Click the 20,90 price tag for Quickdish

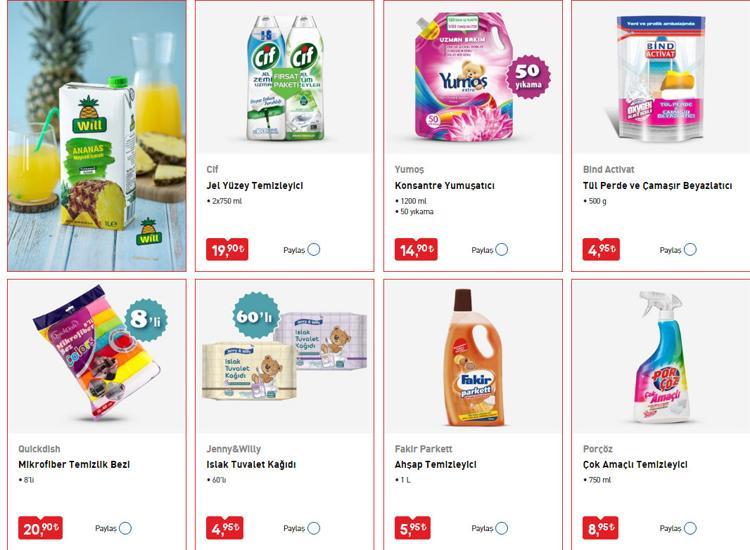(40, 528)
